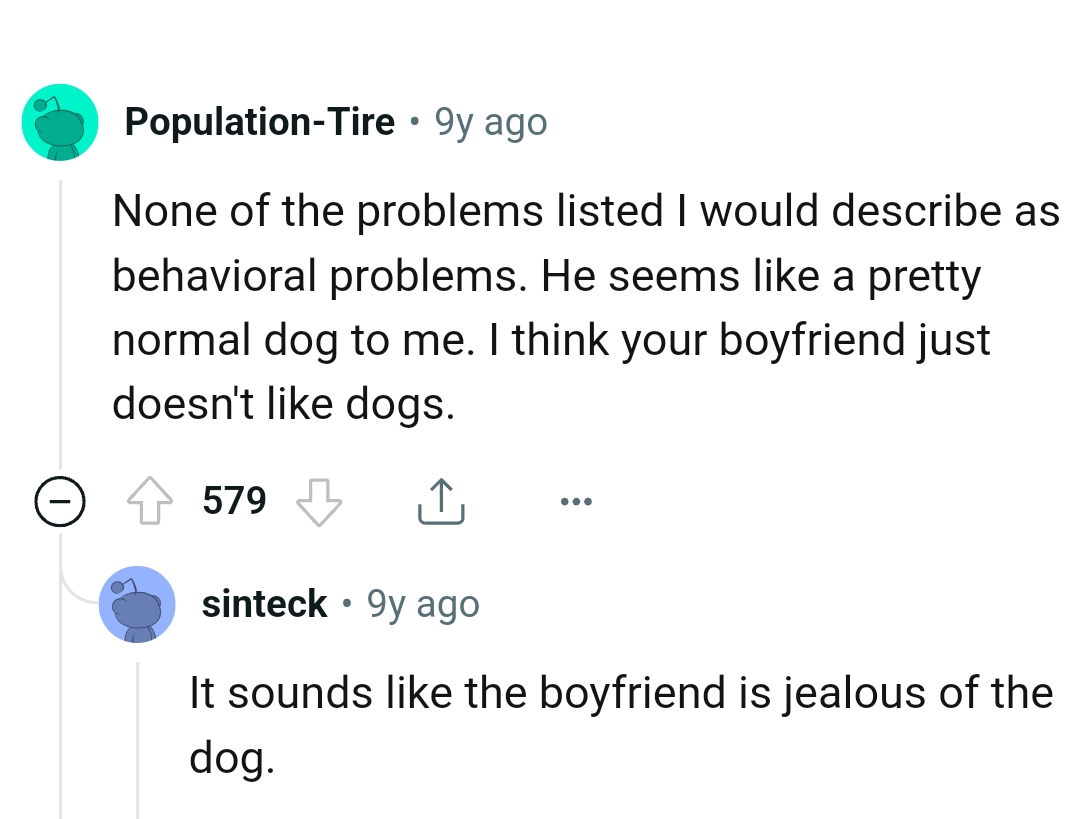Screen dimensions: 1080x819
Task: Click sinteck's avatar
Action: [137, 604]
